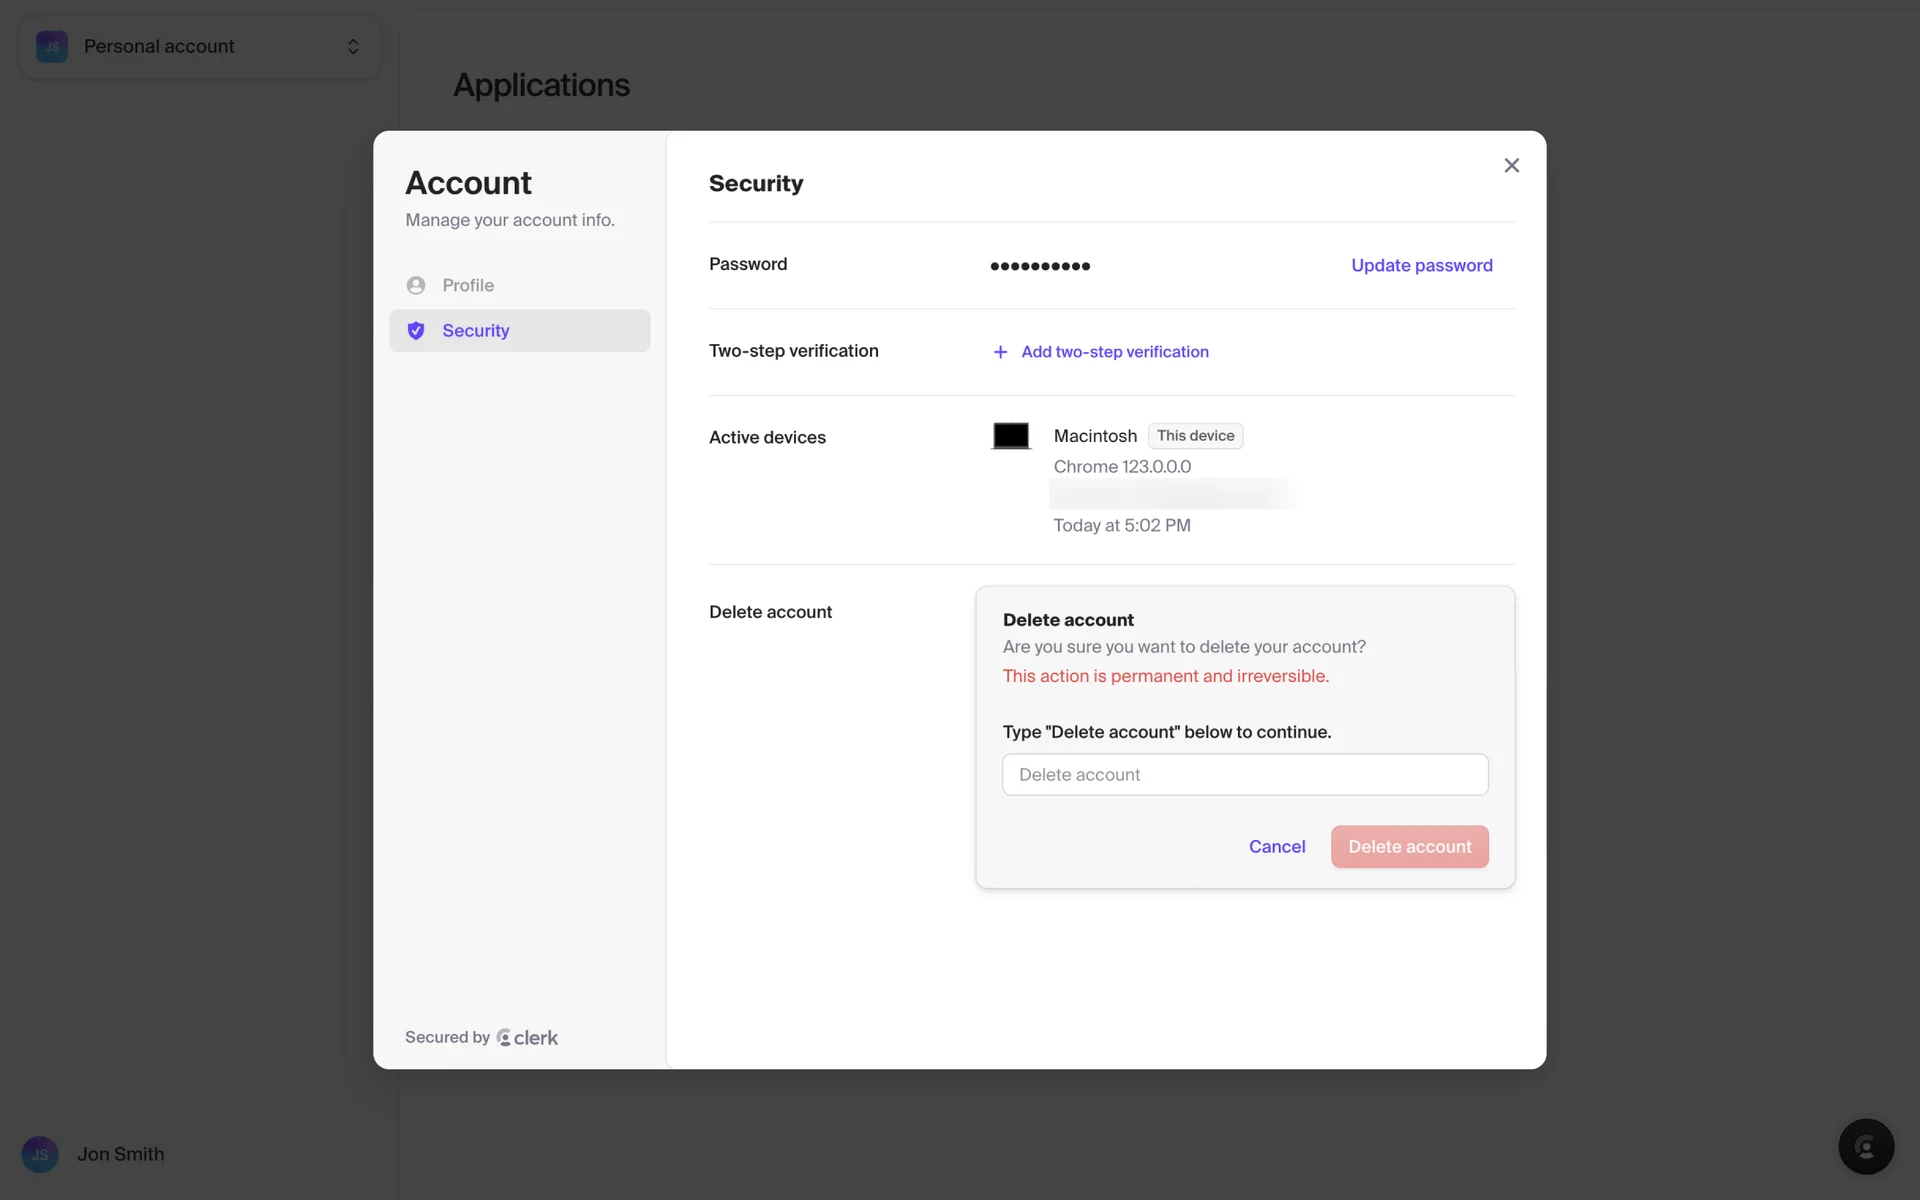
Task: Click the Profile person icon
Action: [416, 285]
